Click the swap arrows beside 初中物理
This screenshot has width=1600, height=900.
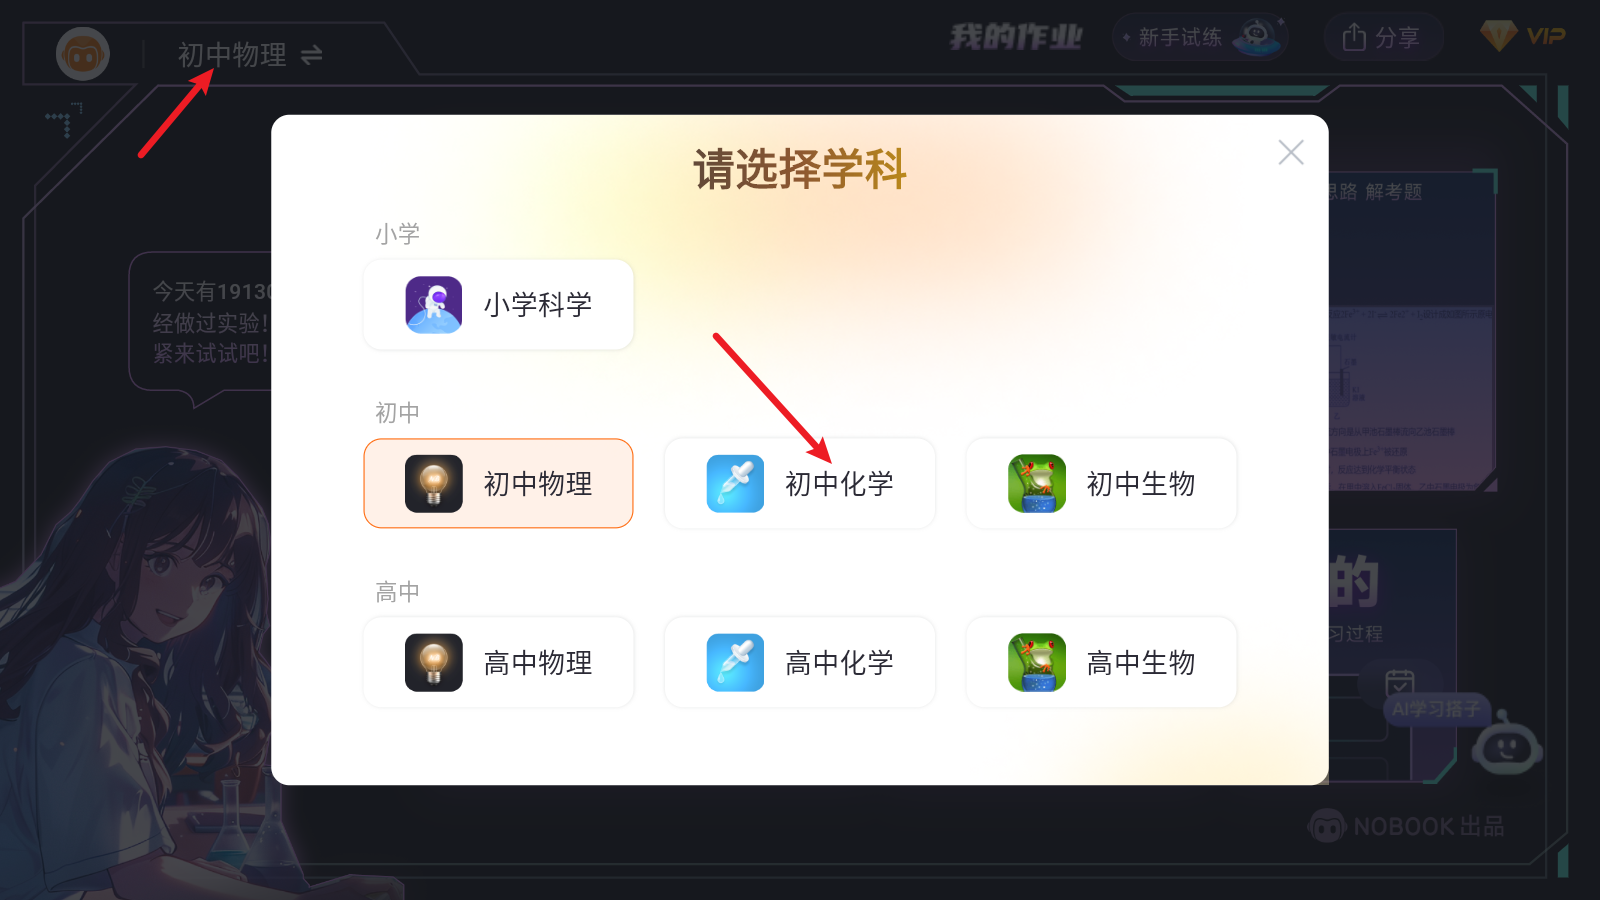coord(312,55)
